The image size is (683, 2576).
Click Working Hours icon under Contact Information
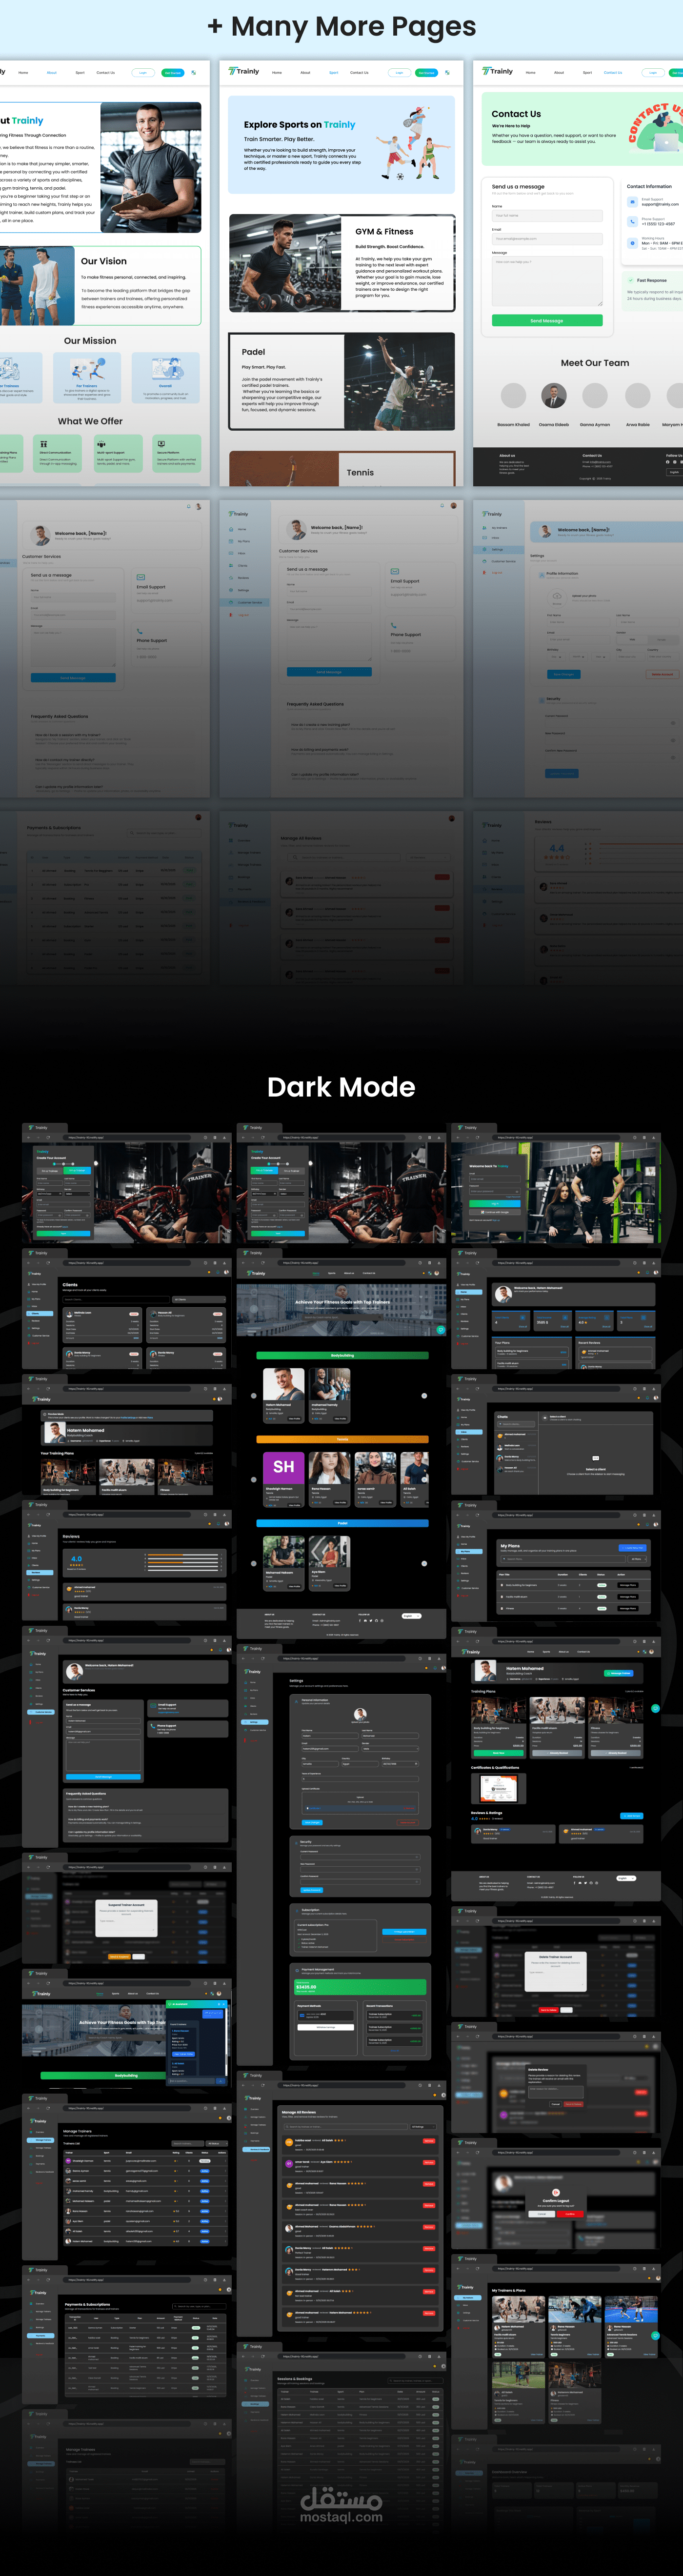tap(632, 242)
